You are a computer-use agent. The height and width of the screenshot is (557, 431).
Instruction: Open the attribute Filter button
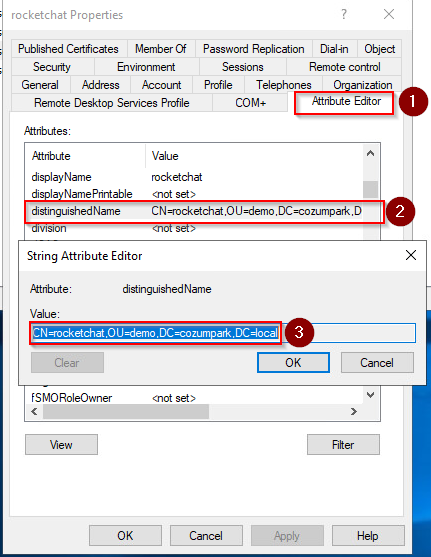click(x=343, y=445)
